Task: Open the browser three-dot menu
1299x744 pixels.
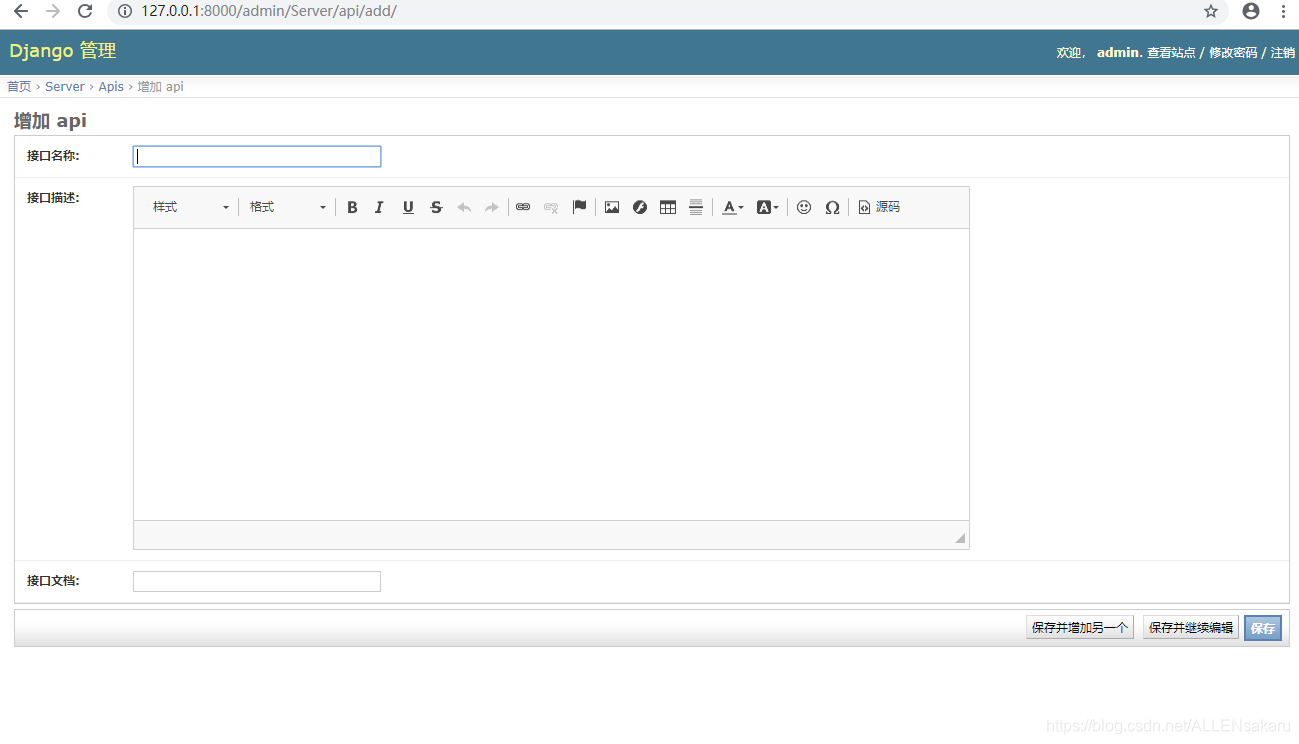Action: pos(1283,11)
